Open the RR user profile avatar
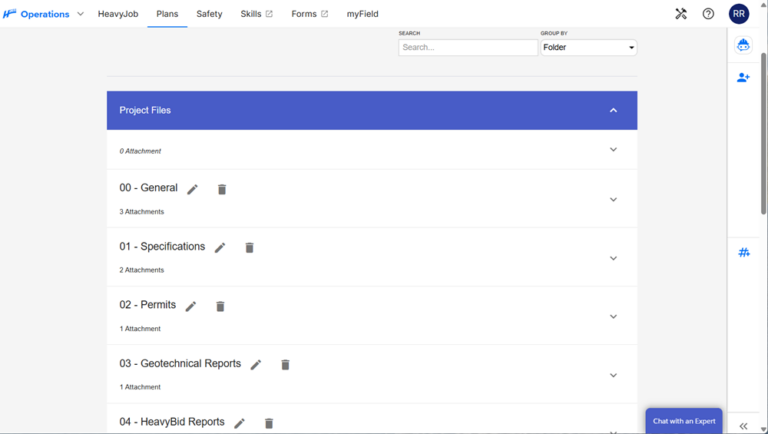This screenshot has height=434, width=768. pyautogui.click(x=739, y=14)
